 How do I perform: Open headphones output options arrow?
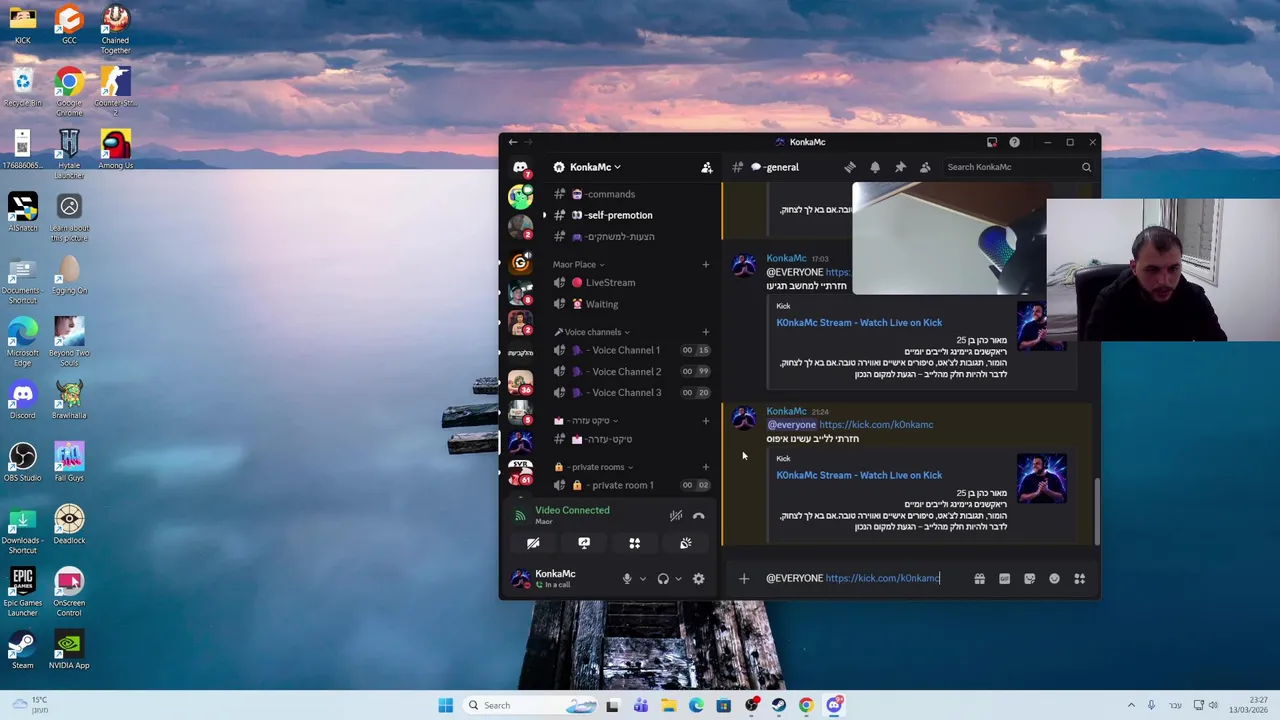point(678,579)
